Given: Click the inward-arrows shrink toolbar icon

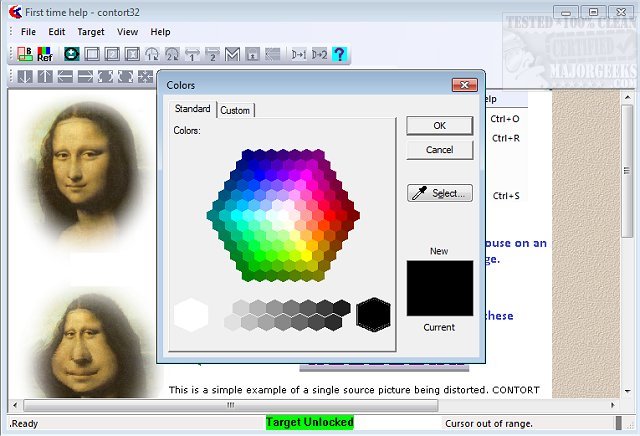Looking at the screenshot, I should [x=145, y=76].
